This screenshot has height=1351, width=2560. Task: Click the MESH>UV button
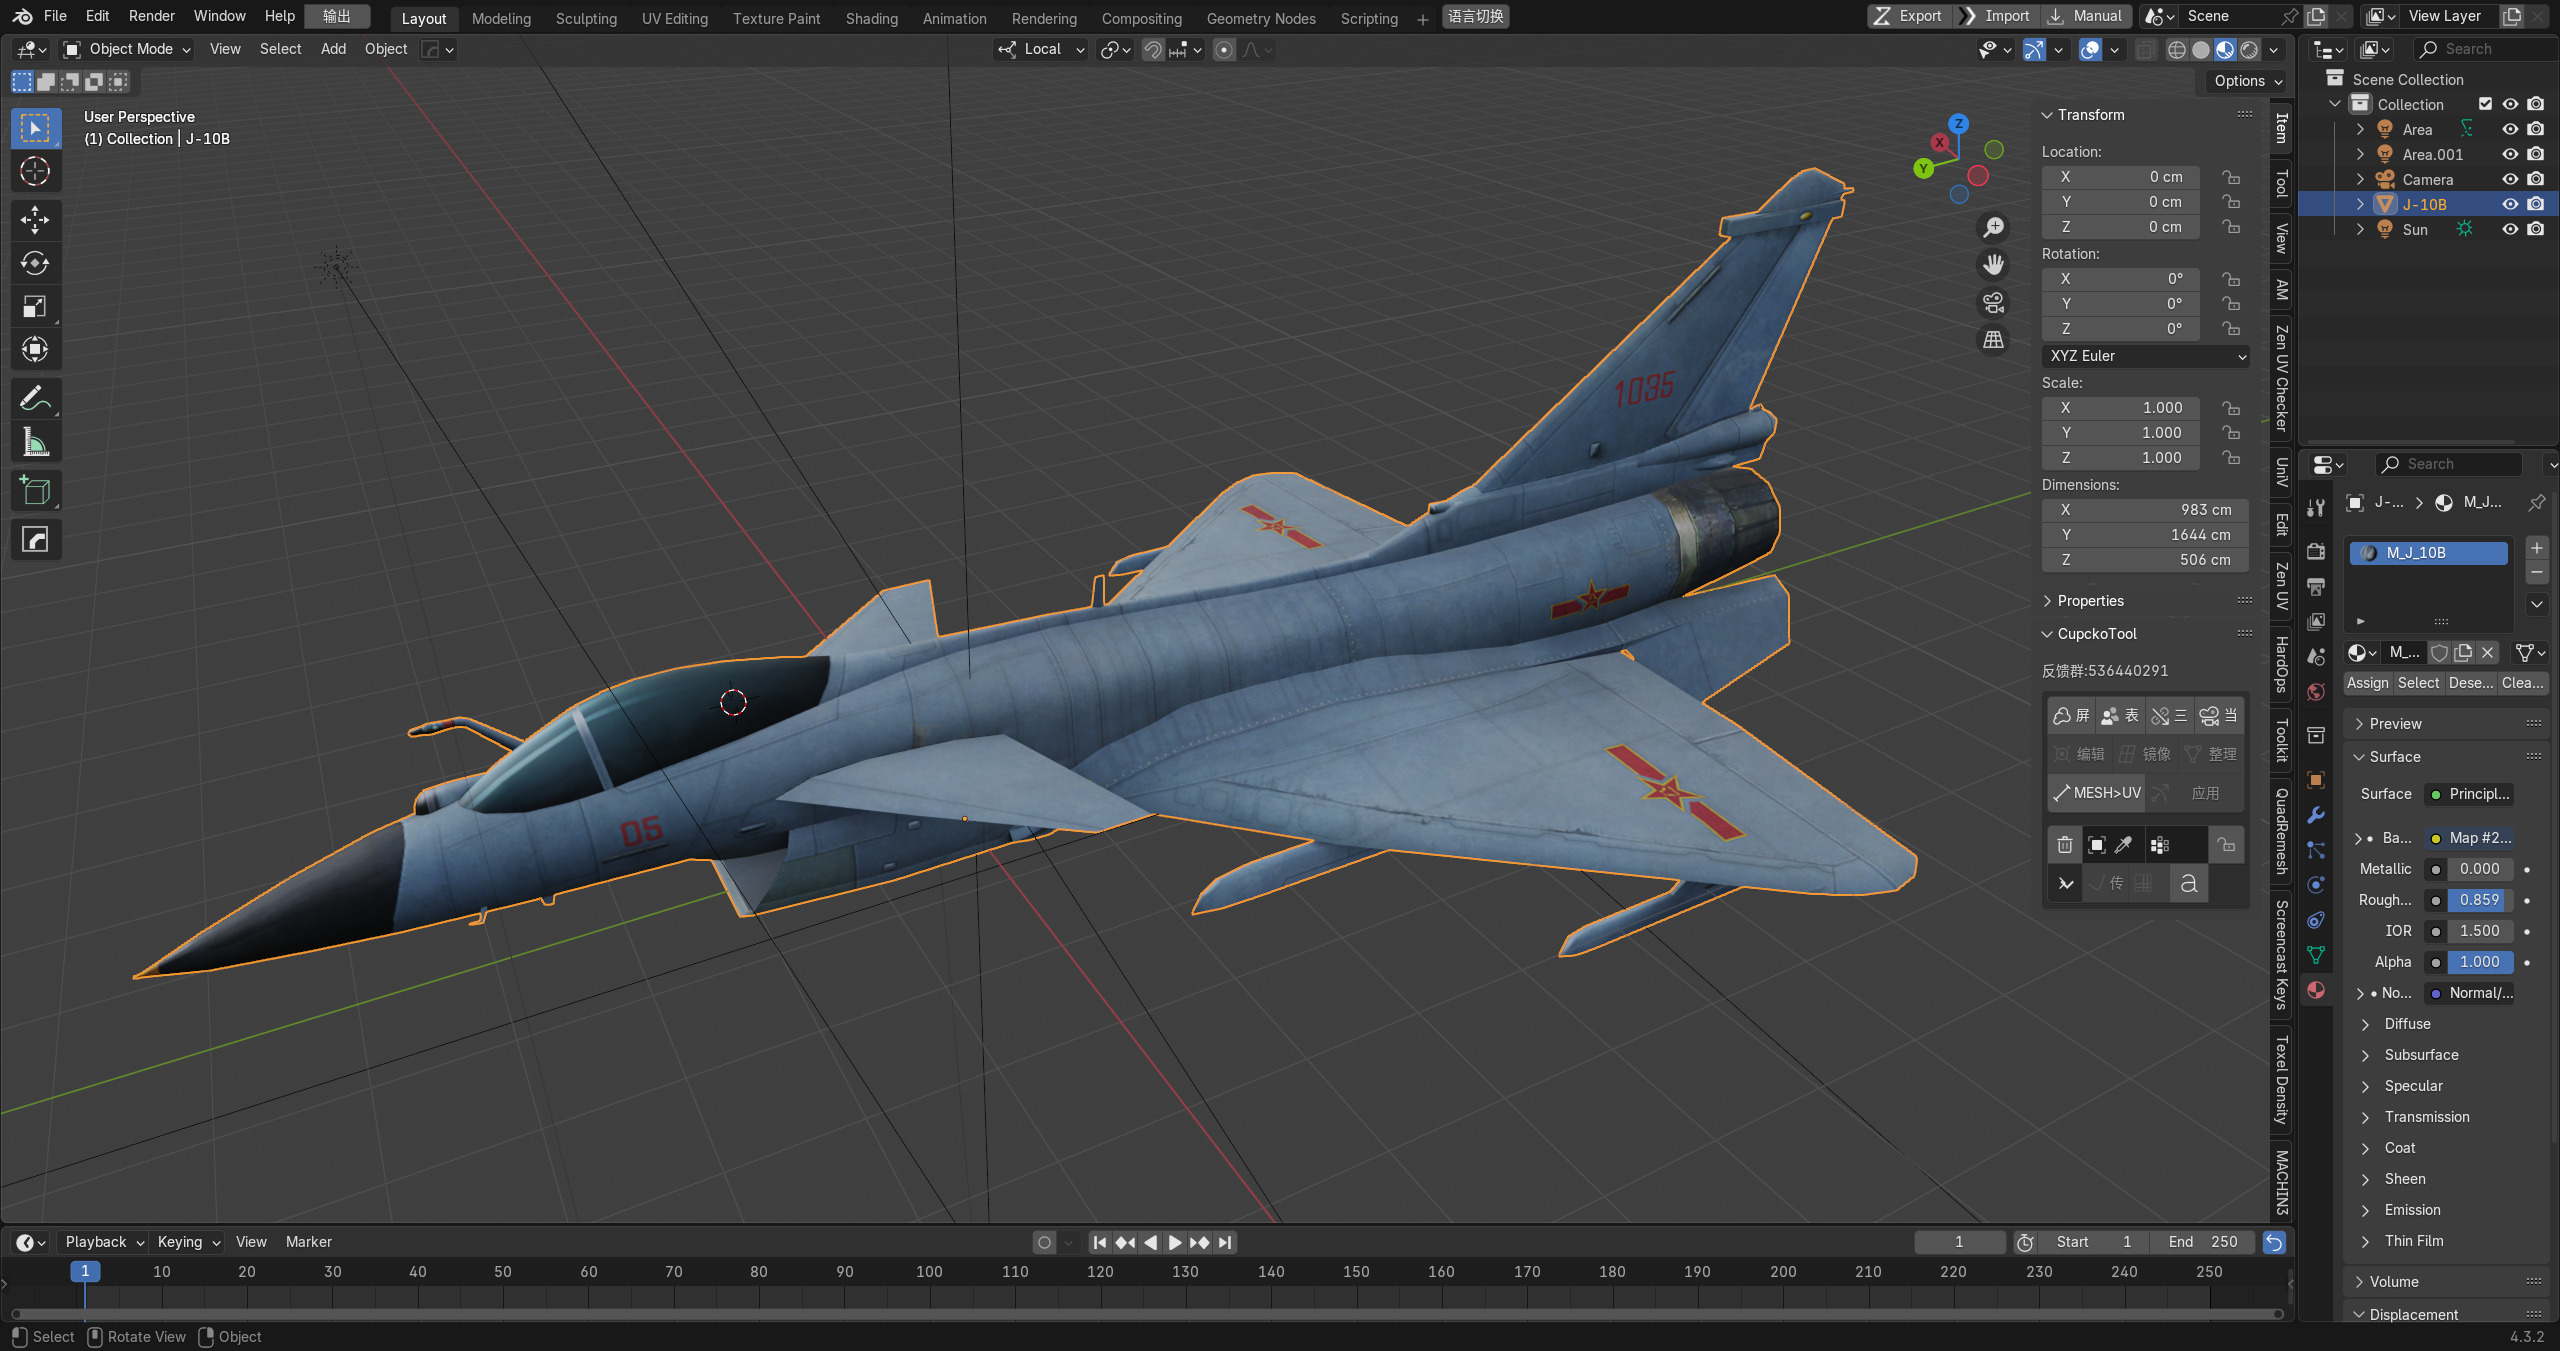point(2096,793)
